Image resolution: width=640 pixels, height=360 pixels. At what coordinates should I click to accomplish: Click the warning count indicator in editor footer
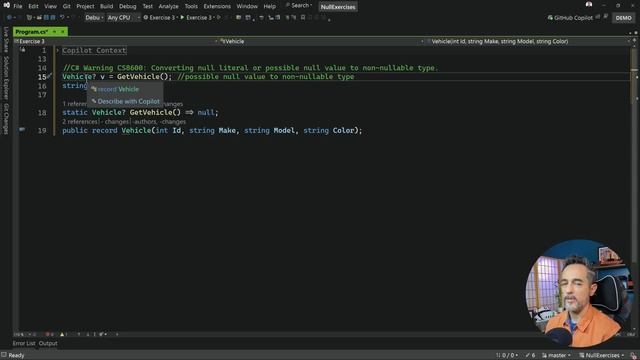(x=63, y=334)
